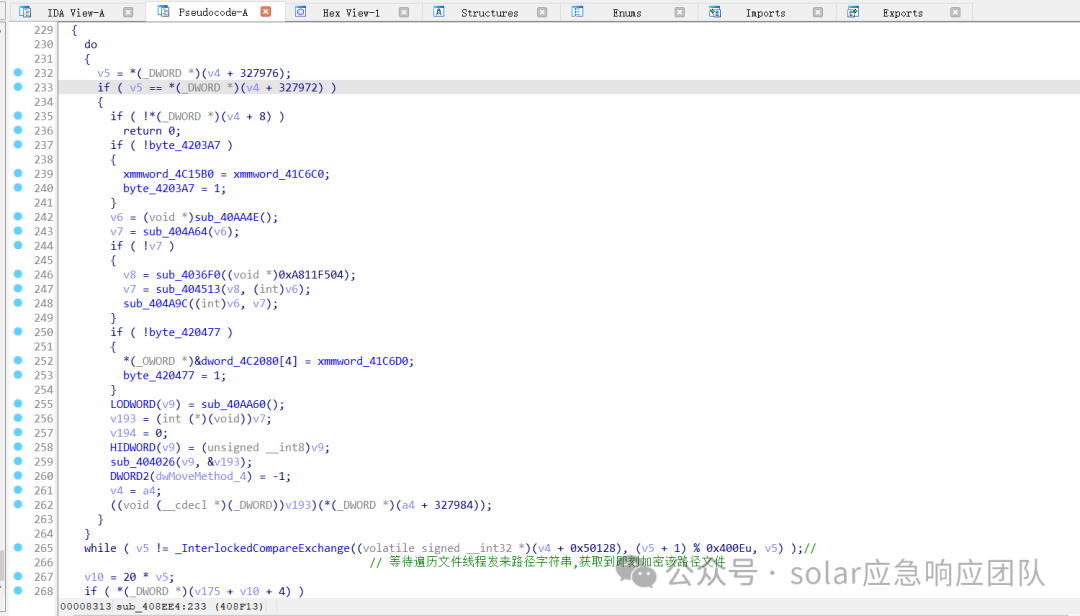The width and height of the screenshot is (1080, 616).
Task: Toggle breakpoint dot on line 259
Action: (18, 461)
